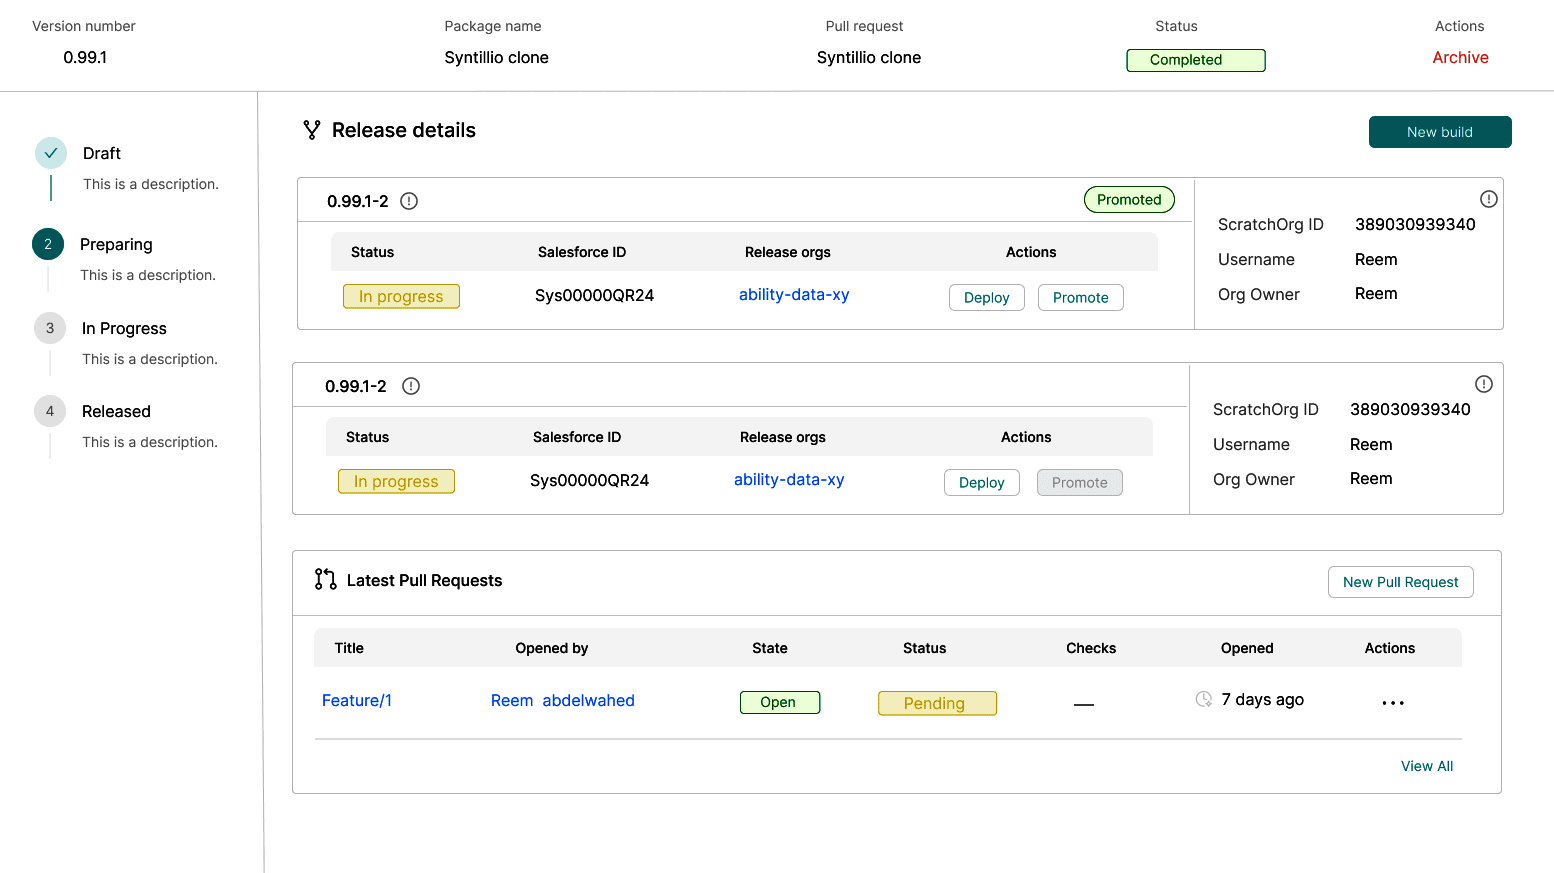This screenshot has height=873, width=1554.
Task: Click the clock icon beside 7 days ago
Action: [x=1204, y=699]
